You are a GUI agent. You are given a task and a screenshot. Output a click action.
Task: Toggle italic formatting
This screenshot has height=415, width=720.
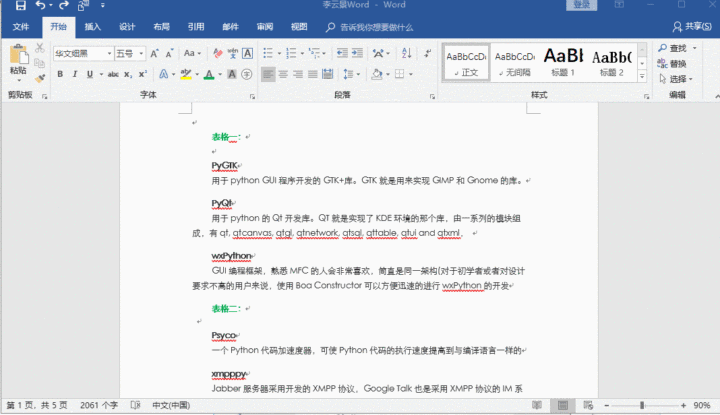(x=75, y=74)
